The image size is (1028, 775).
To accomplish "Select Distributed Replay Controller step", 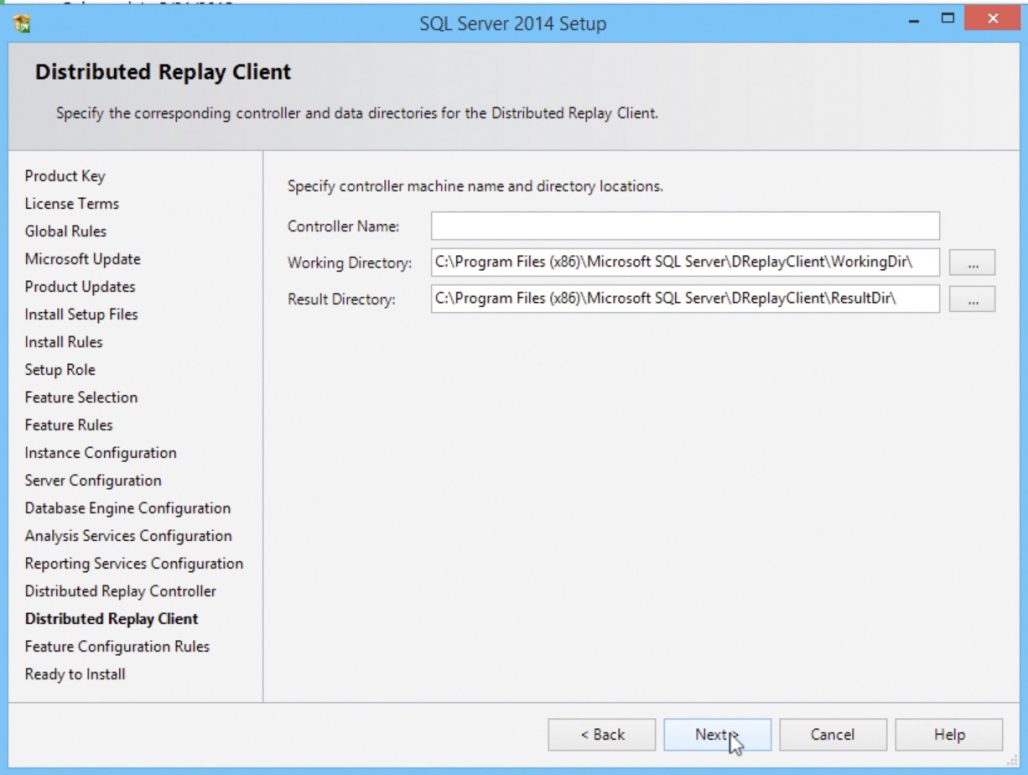I will point(118,591).
